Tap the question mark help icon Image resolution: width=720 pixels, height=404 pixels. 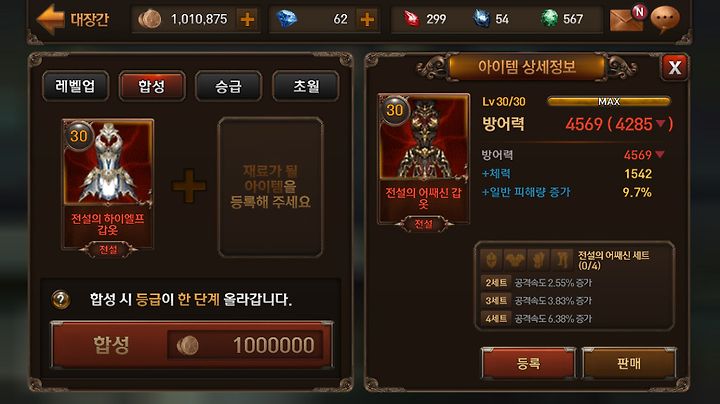[x=61, y=300]
